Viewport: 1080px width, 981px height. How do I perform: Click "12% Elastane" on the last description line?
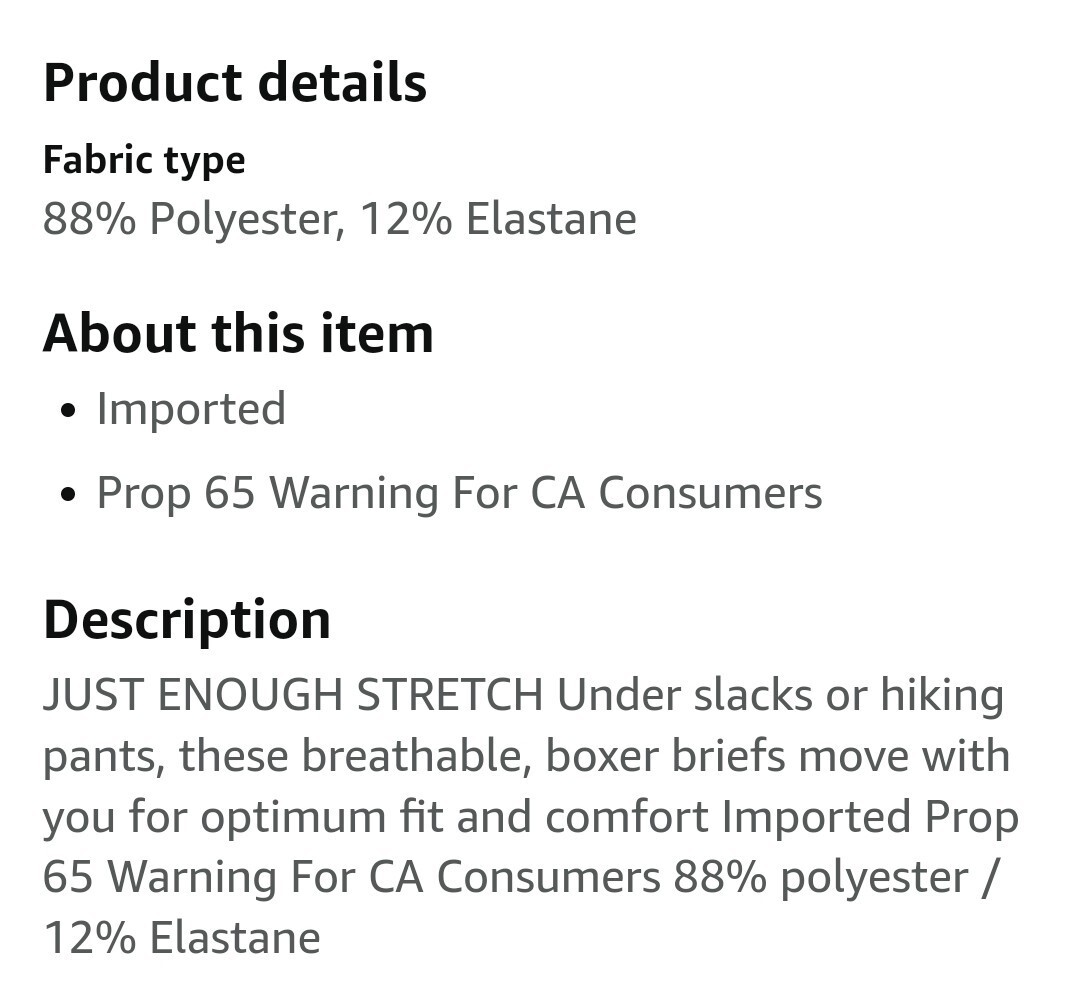[182, 938]
